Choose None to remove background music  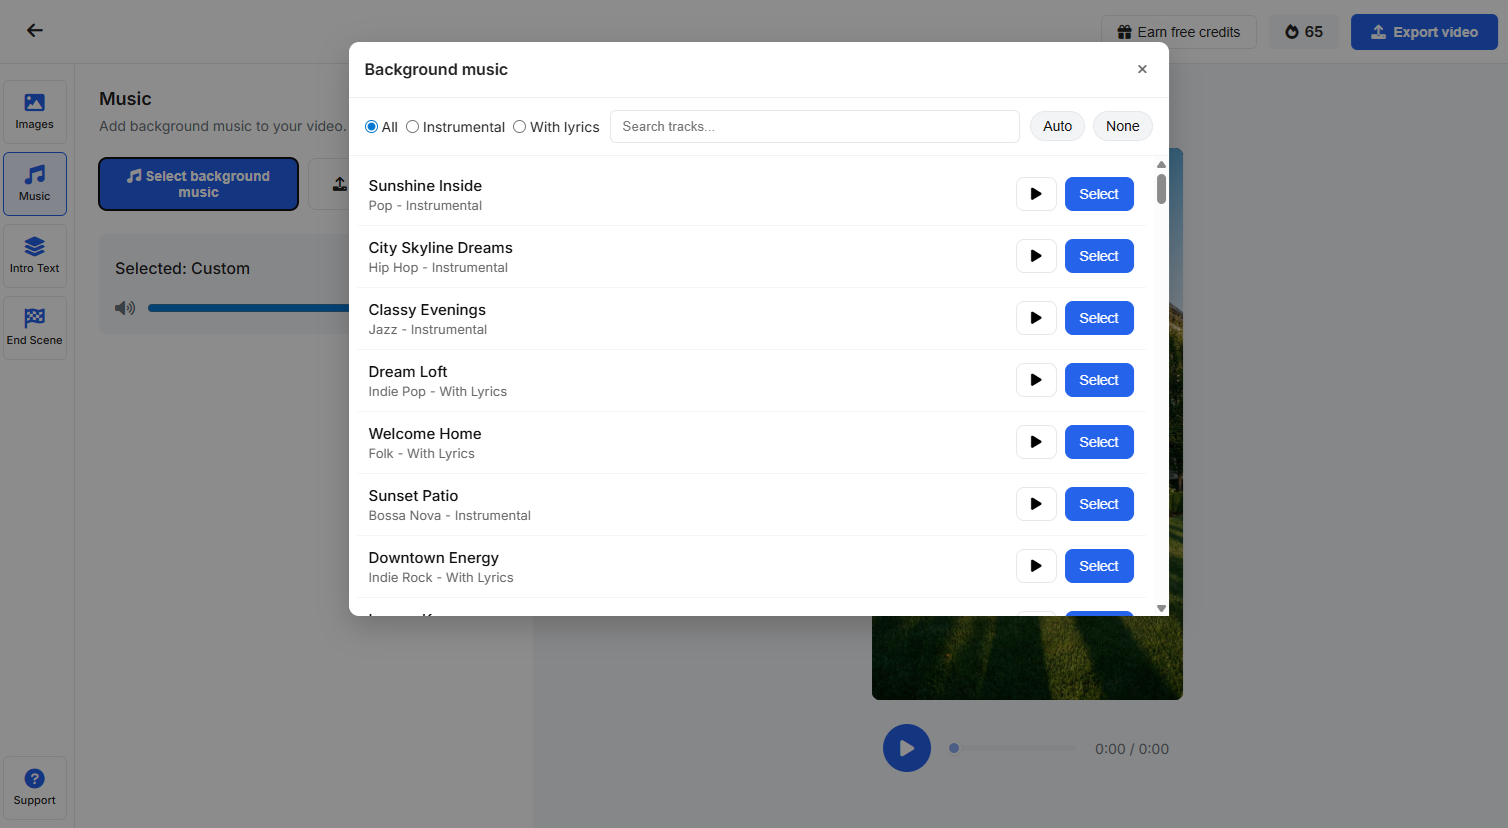1122,126
